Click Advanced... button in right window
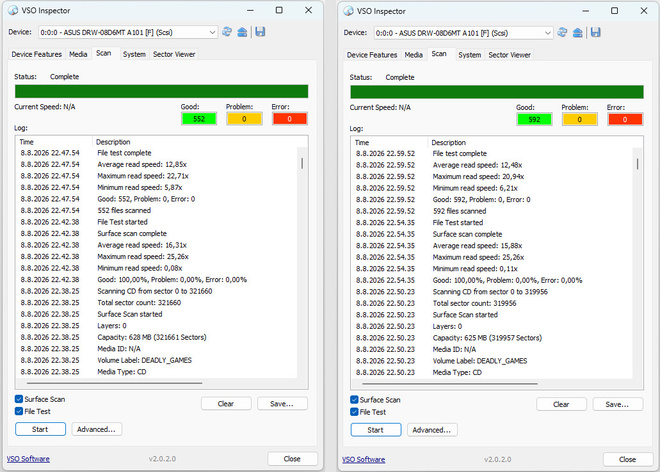 pyautogui.click(x=432, y=430)
